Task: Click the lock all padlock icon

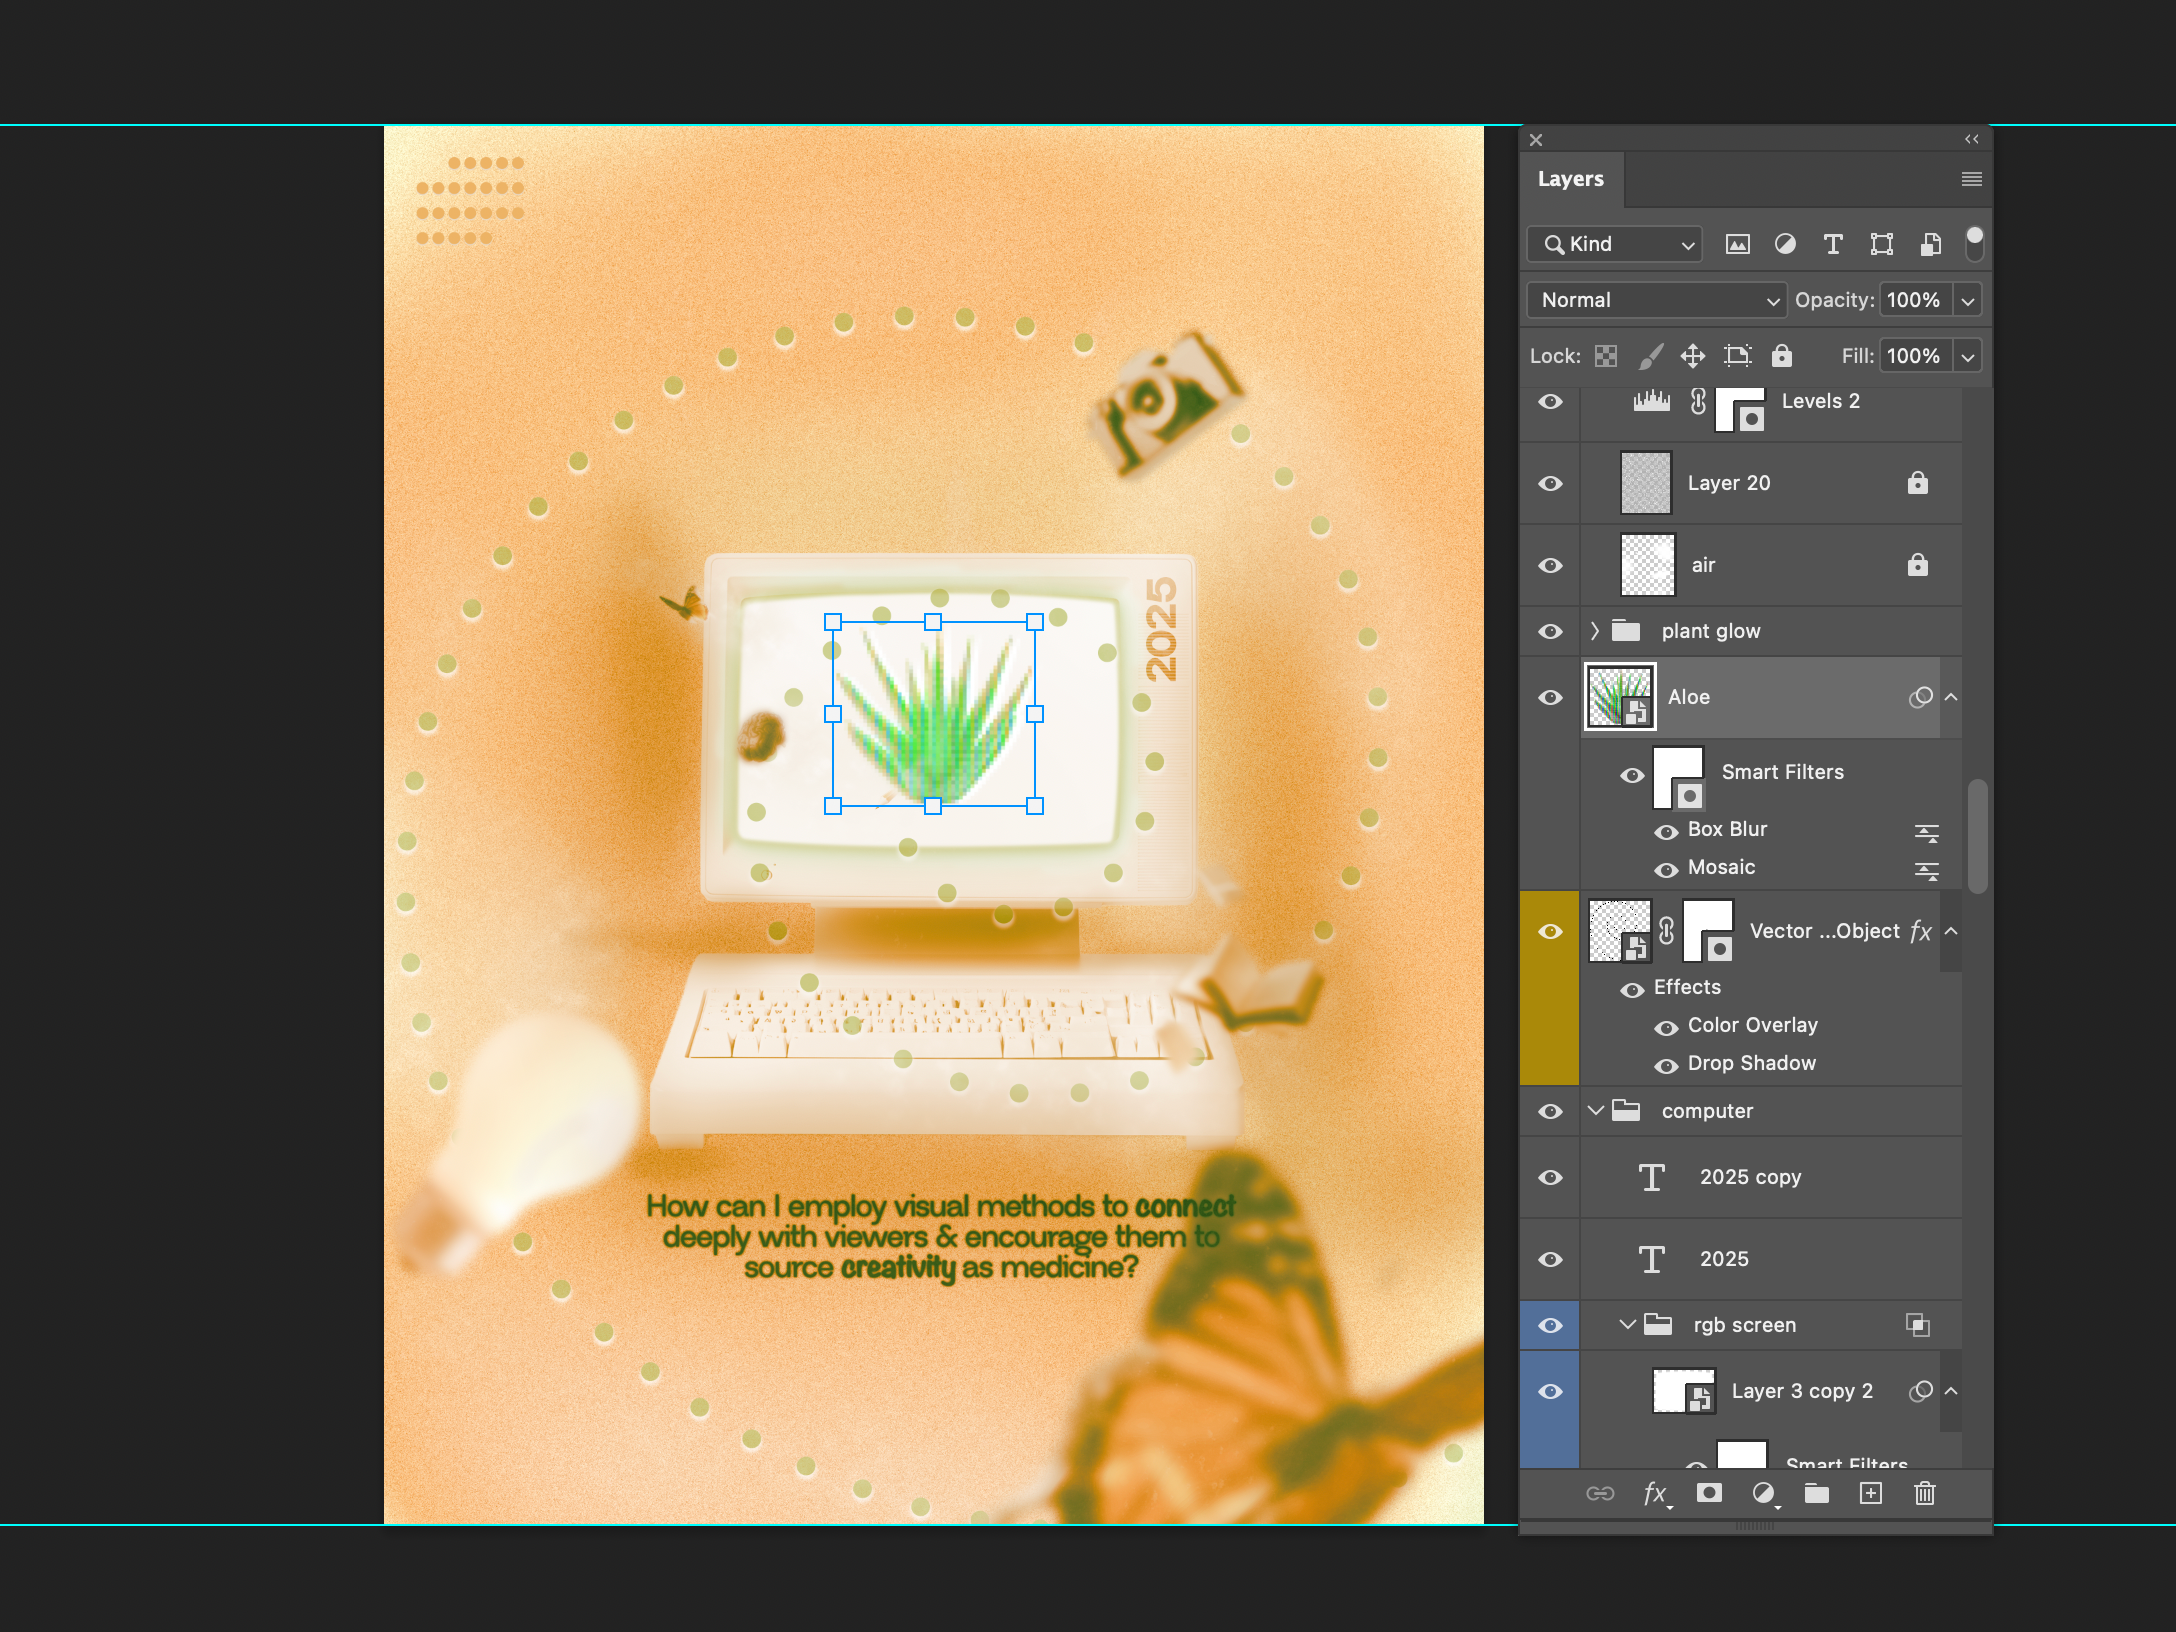Action: tap(1782, 356)
